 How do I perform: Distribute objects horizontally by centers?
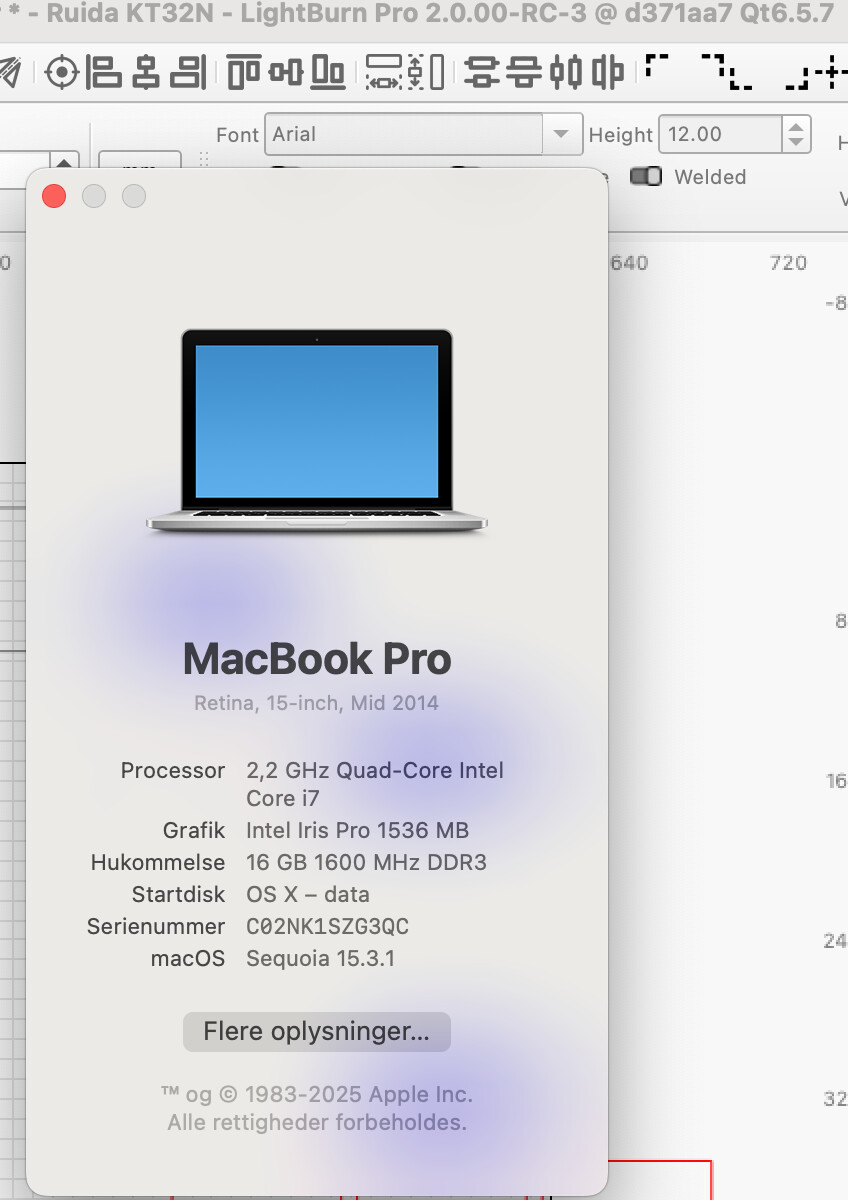tap(567, 72)
